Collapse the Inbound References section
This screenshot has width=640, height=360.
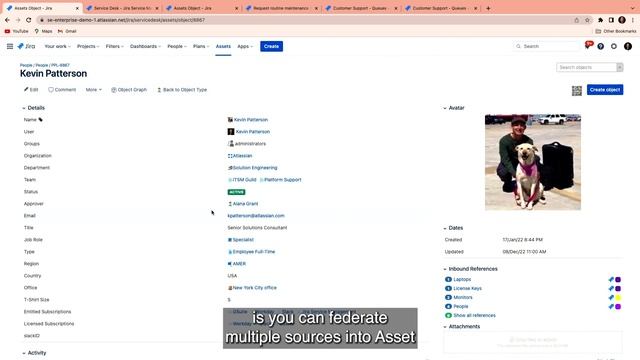[445, 269]
